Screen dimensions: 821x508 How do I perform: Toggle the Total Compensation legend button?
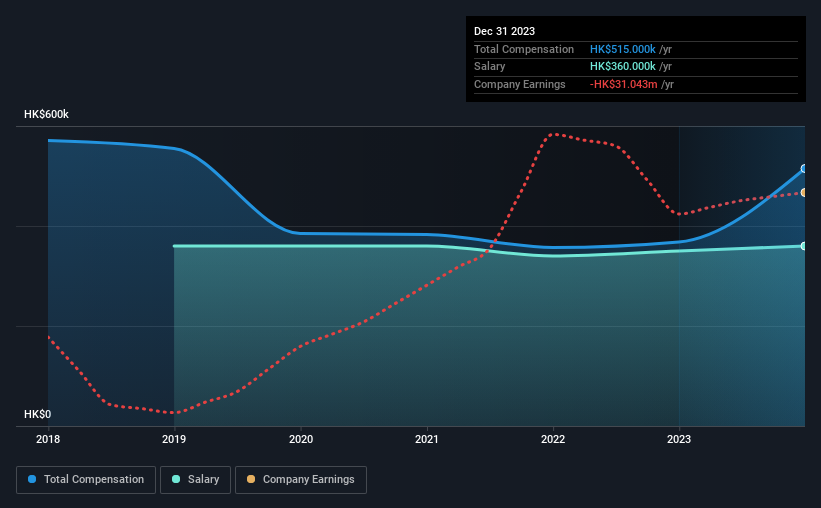pos(86,479)
